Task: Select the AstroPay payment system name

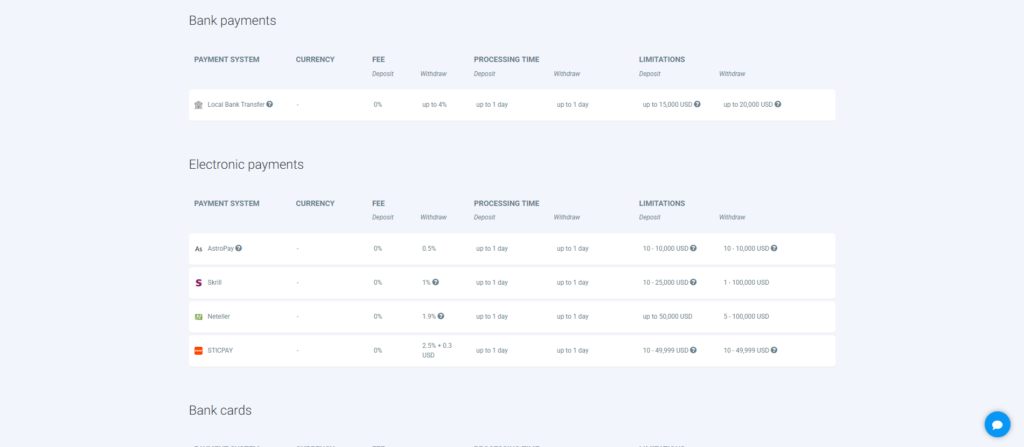Action: pos(219,248)
